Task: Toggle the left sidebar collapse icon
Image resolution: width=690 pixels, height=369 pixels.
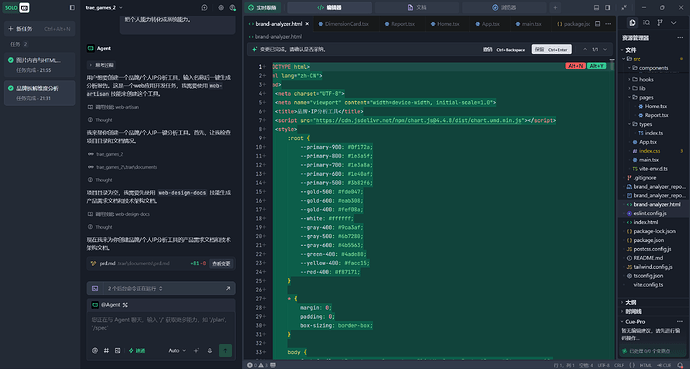Action: click(x=72, y=7)
